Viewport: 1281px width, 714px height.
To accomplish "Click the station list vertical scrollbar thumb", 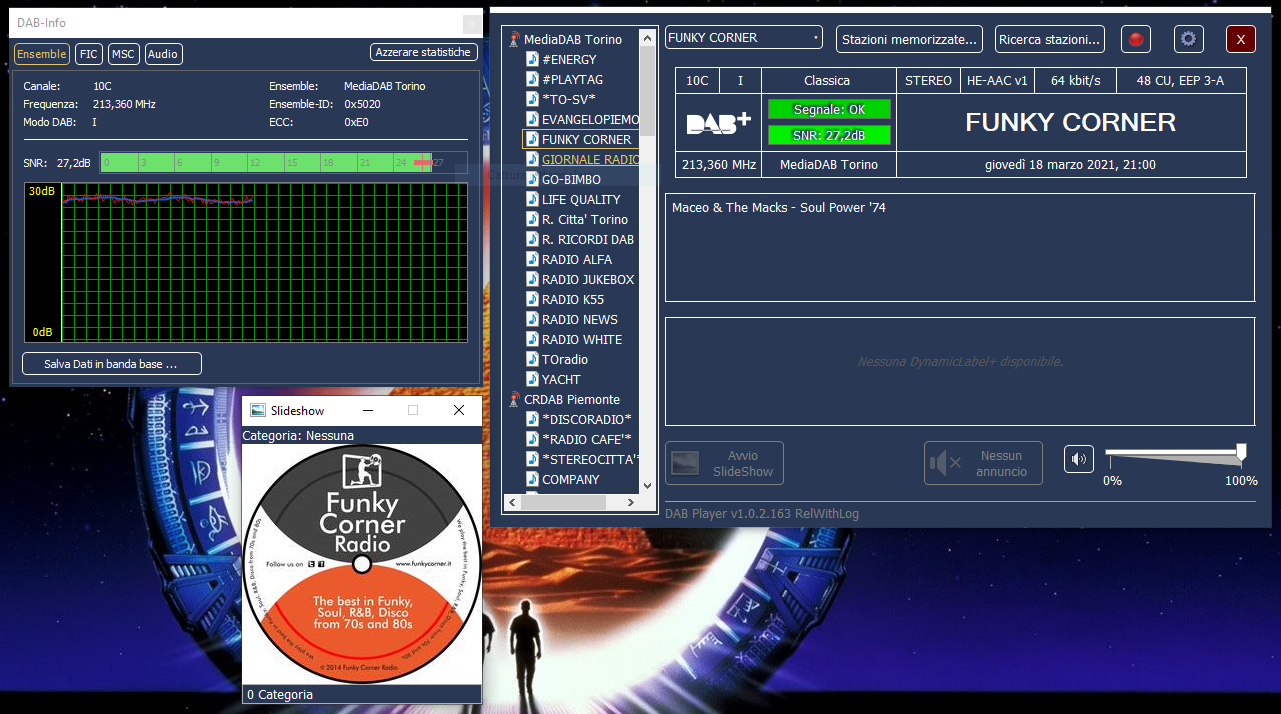I will [647, 92].
